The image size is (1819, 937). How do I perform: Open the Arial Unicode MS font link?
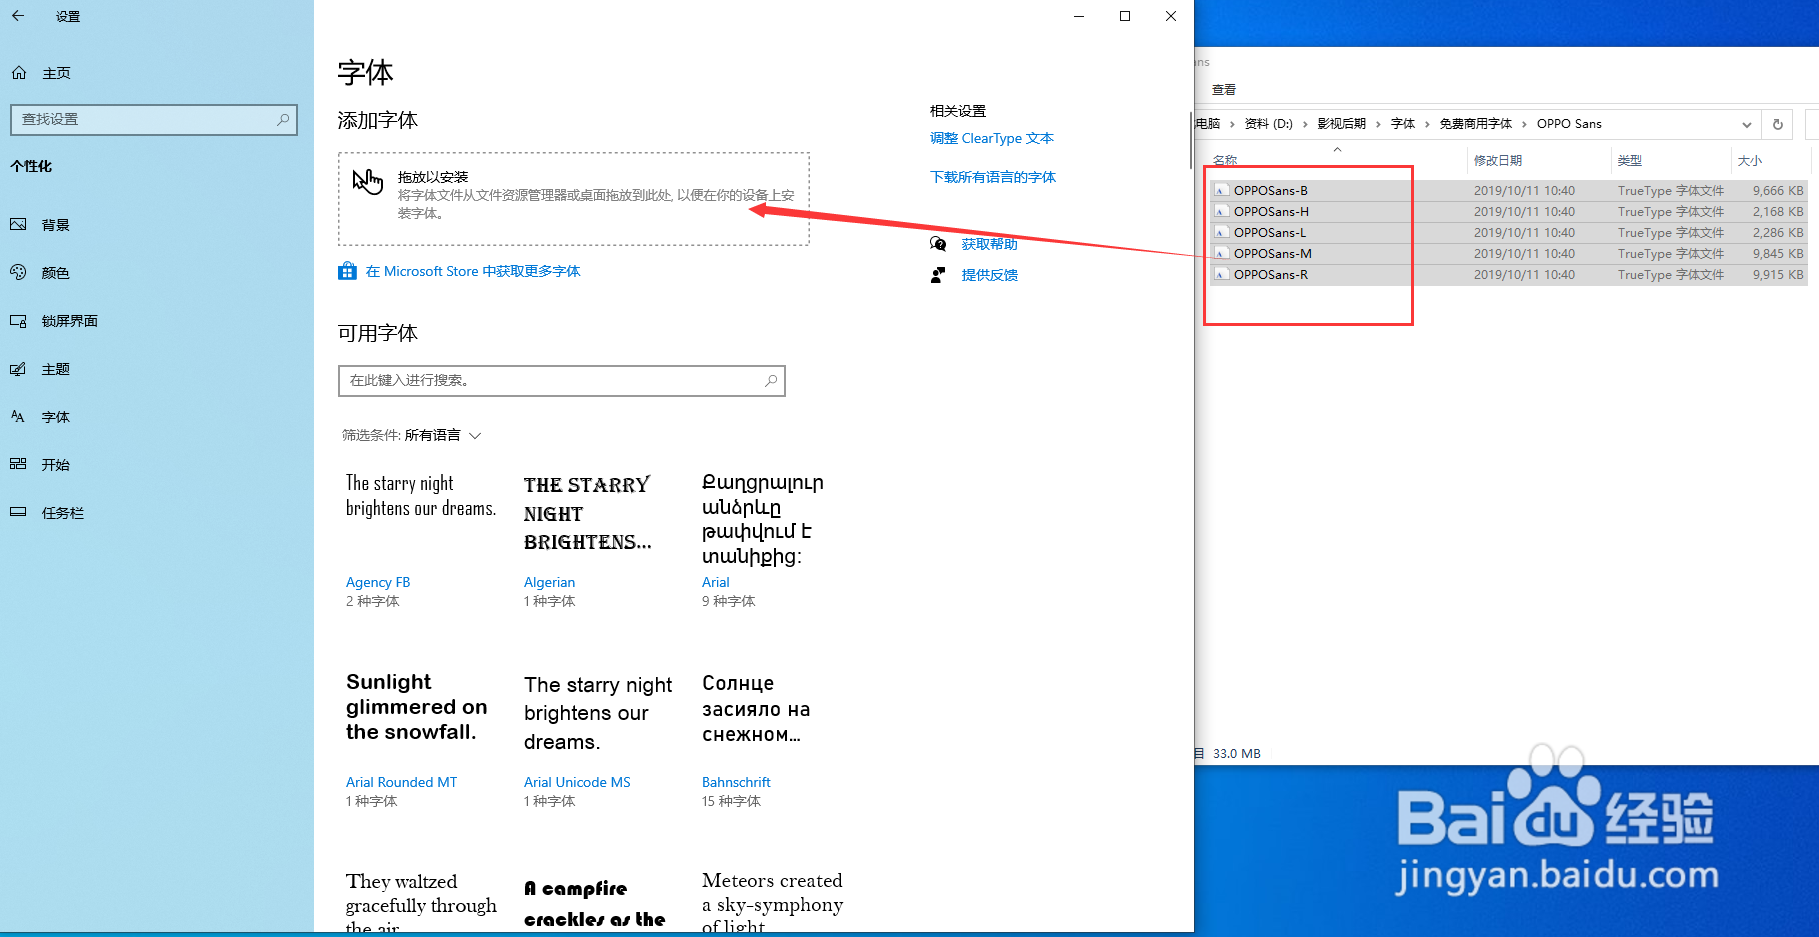pos(578,782)
